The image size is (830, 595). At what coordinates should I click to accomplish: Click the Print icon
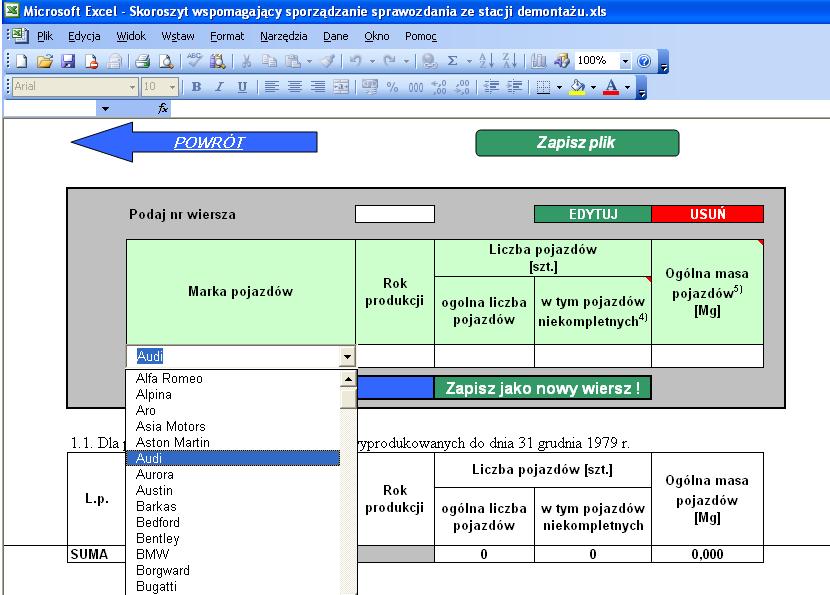coord(142,61)
